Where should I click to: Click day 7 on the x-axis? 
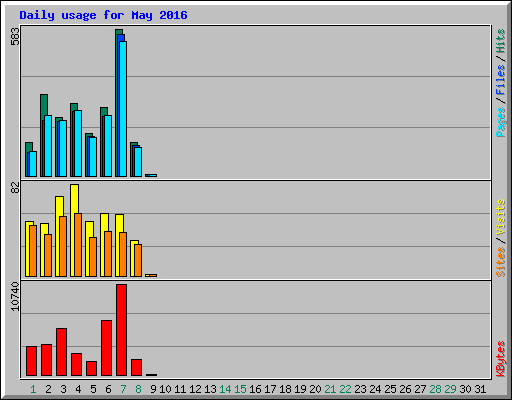123,389
